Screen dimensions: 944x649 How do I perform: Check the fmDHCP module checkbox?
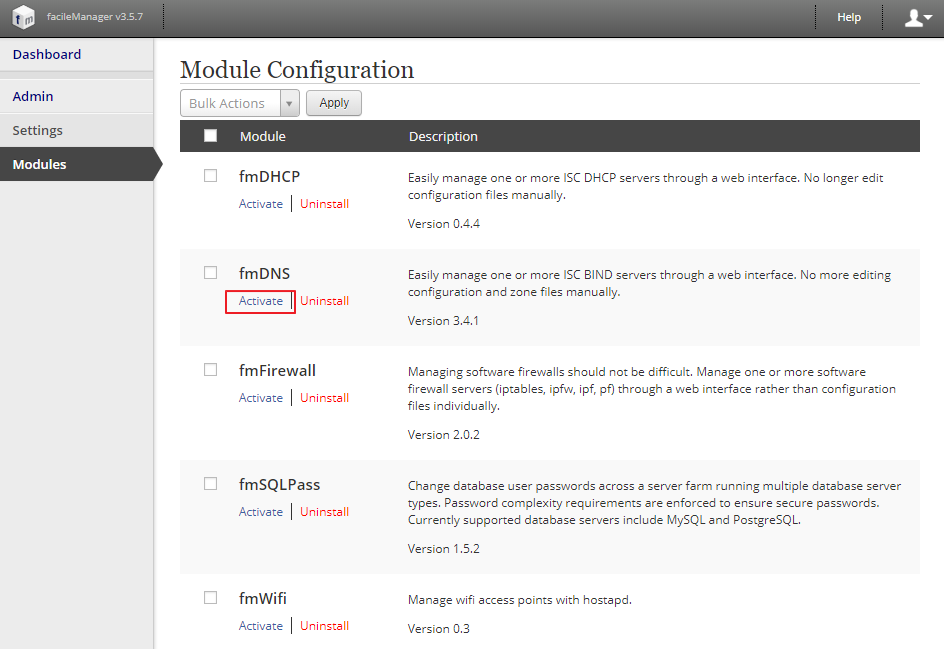(210, 176)
